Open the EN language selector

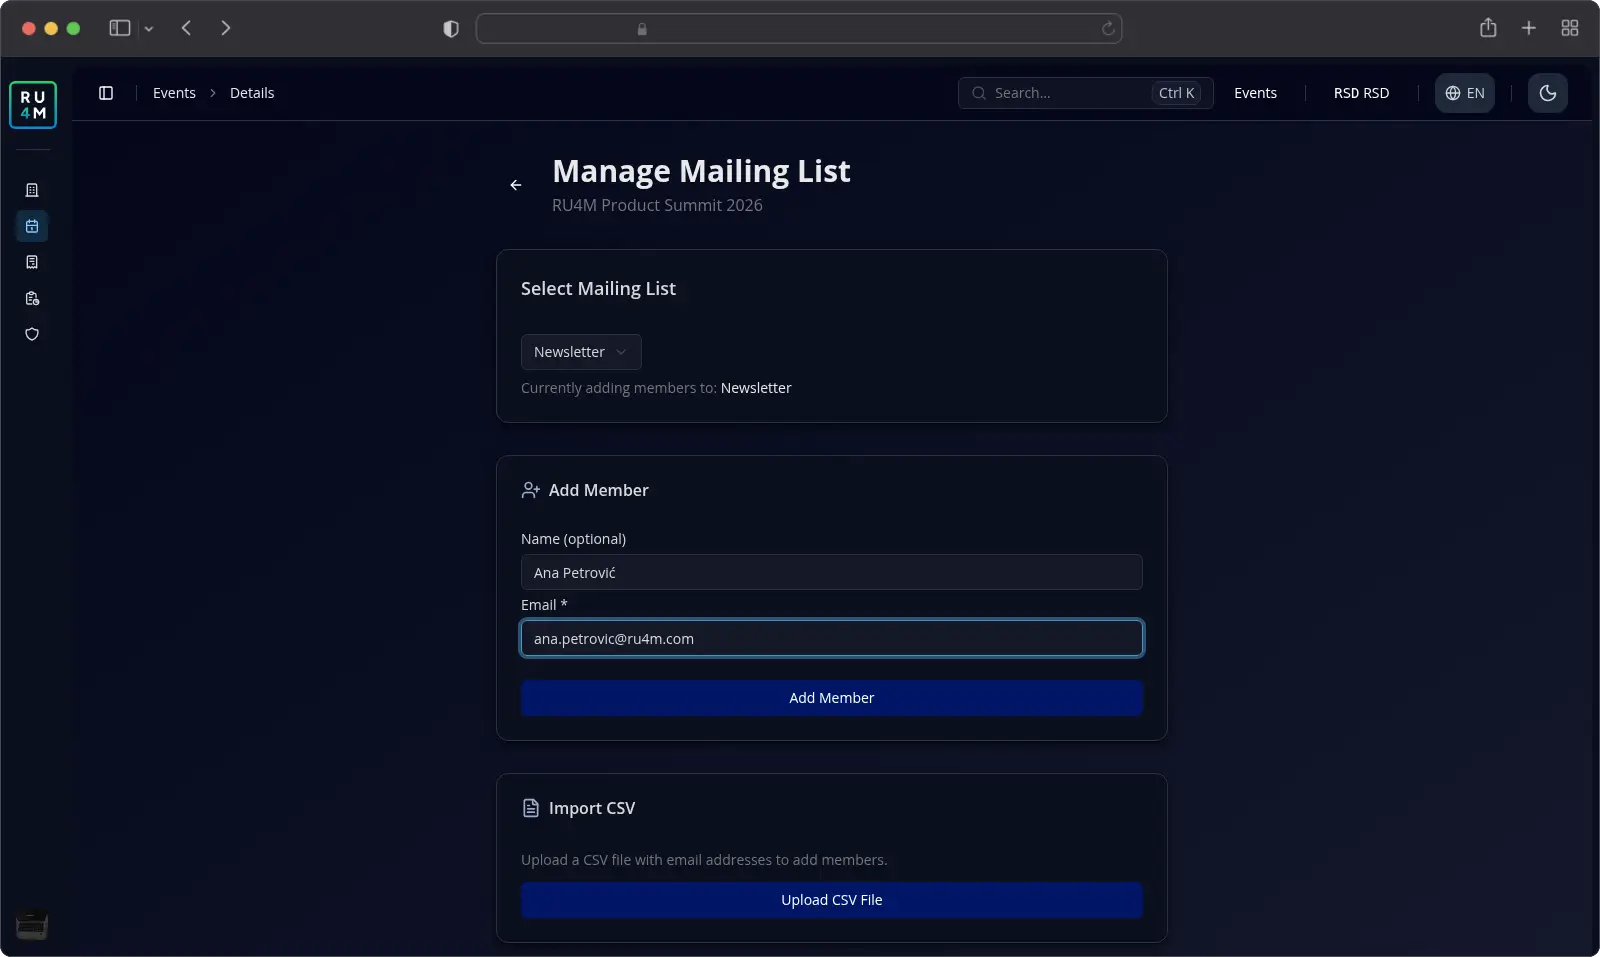click(1465, 93)
